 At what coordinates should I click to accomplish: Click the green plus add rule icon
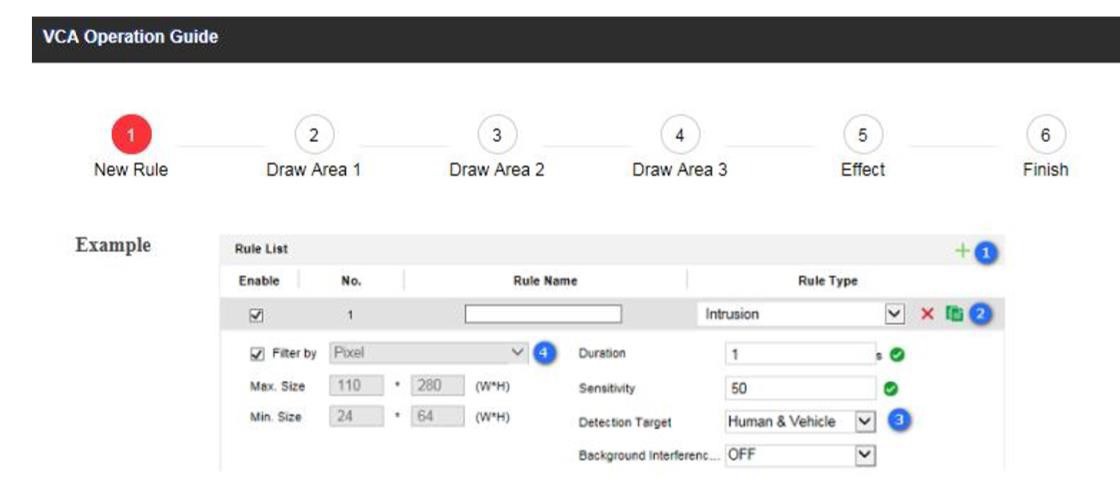tap(962, 252)
